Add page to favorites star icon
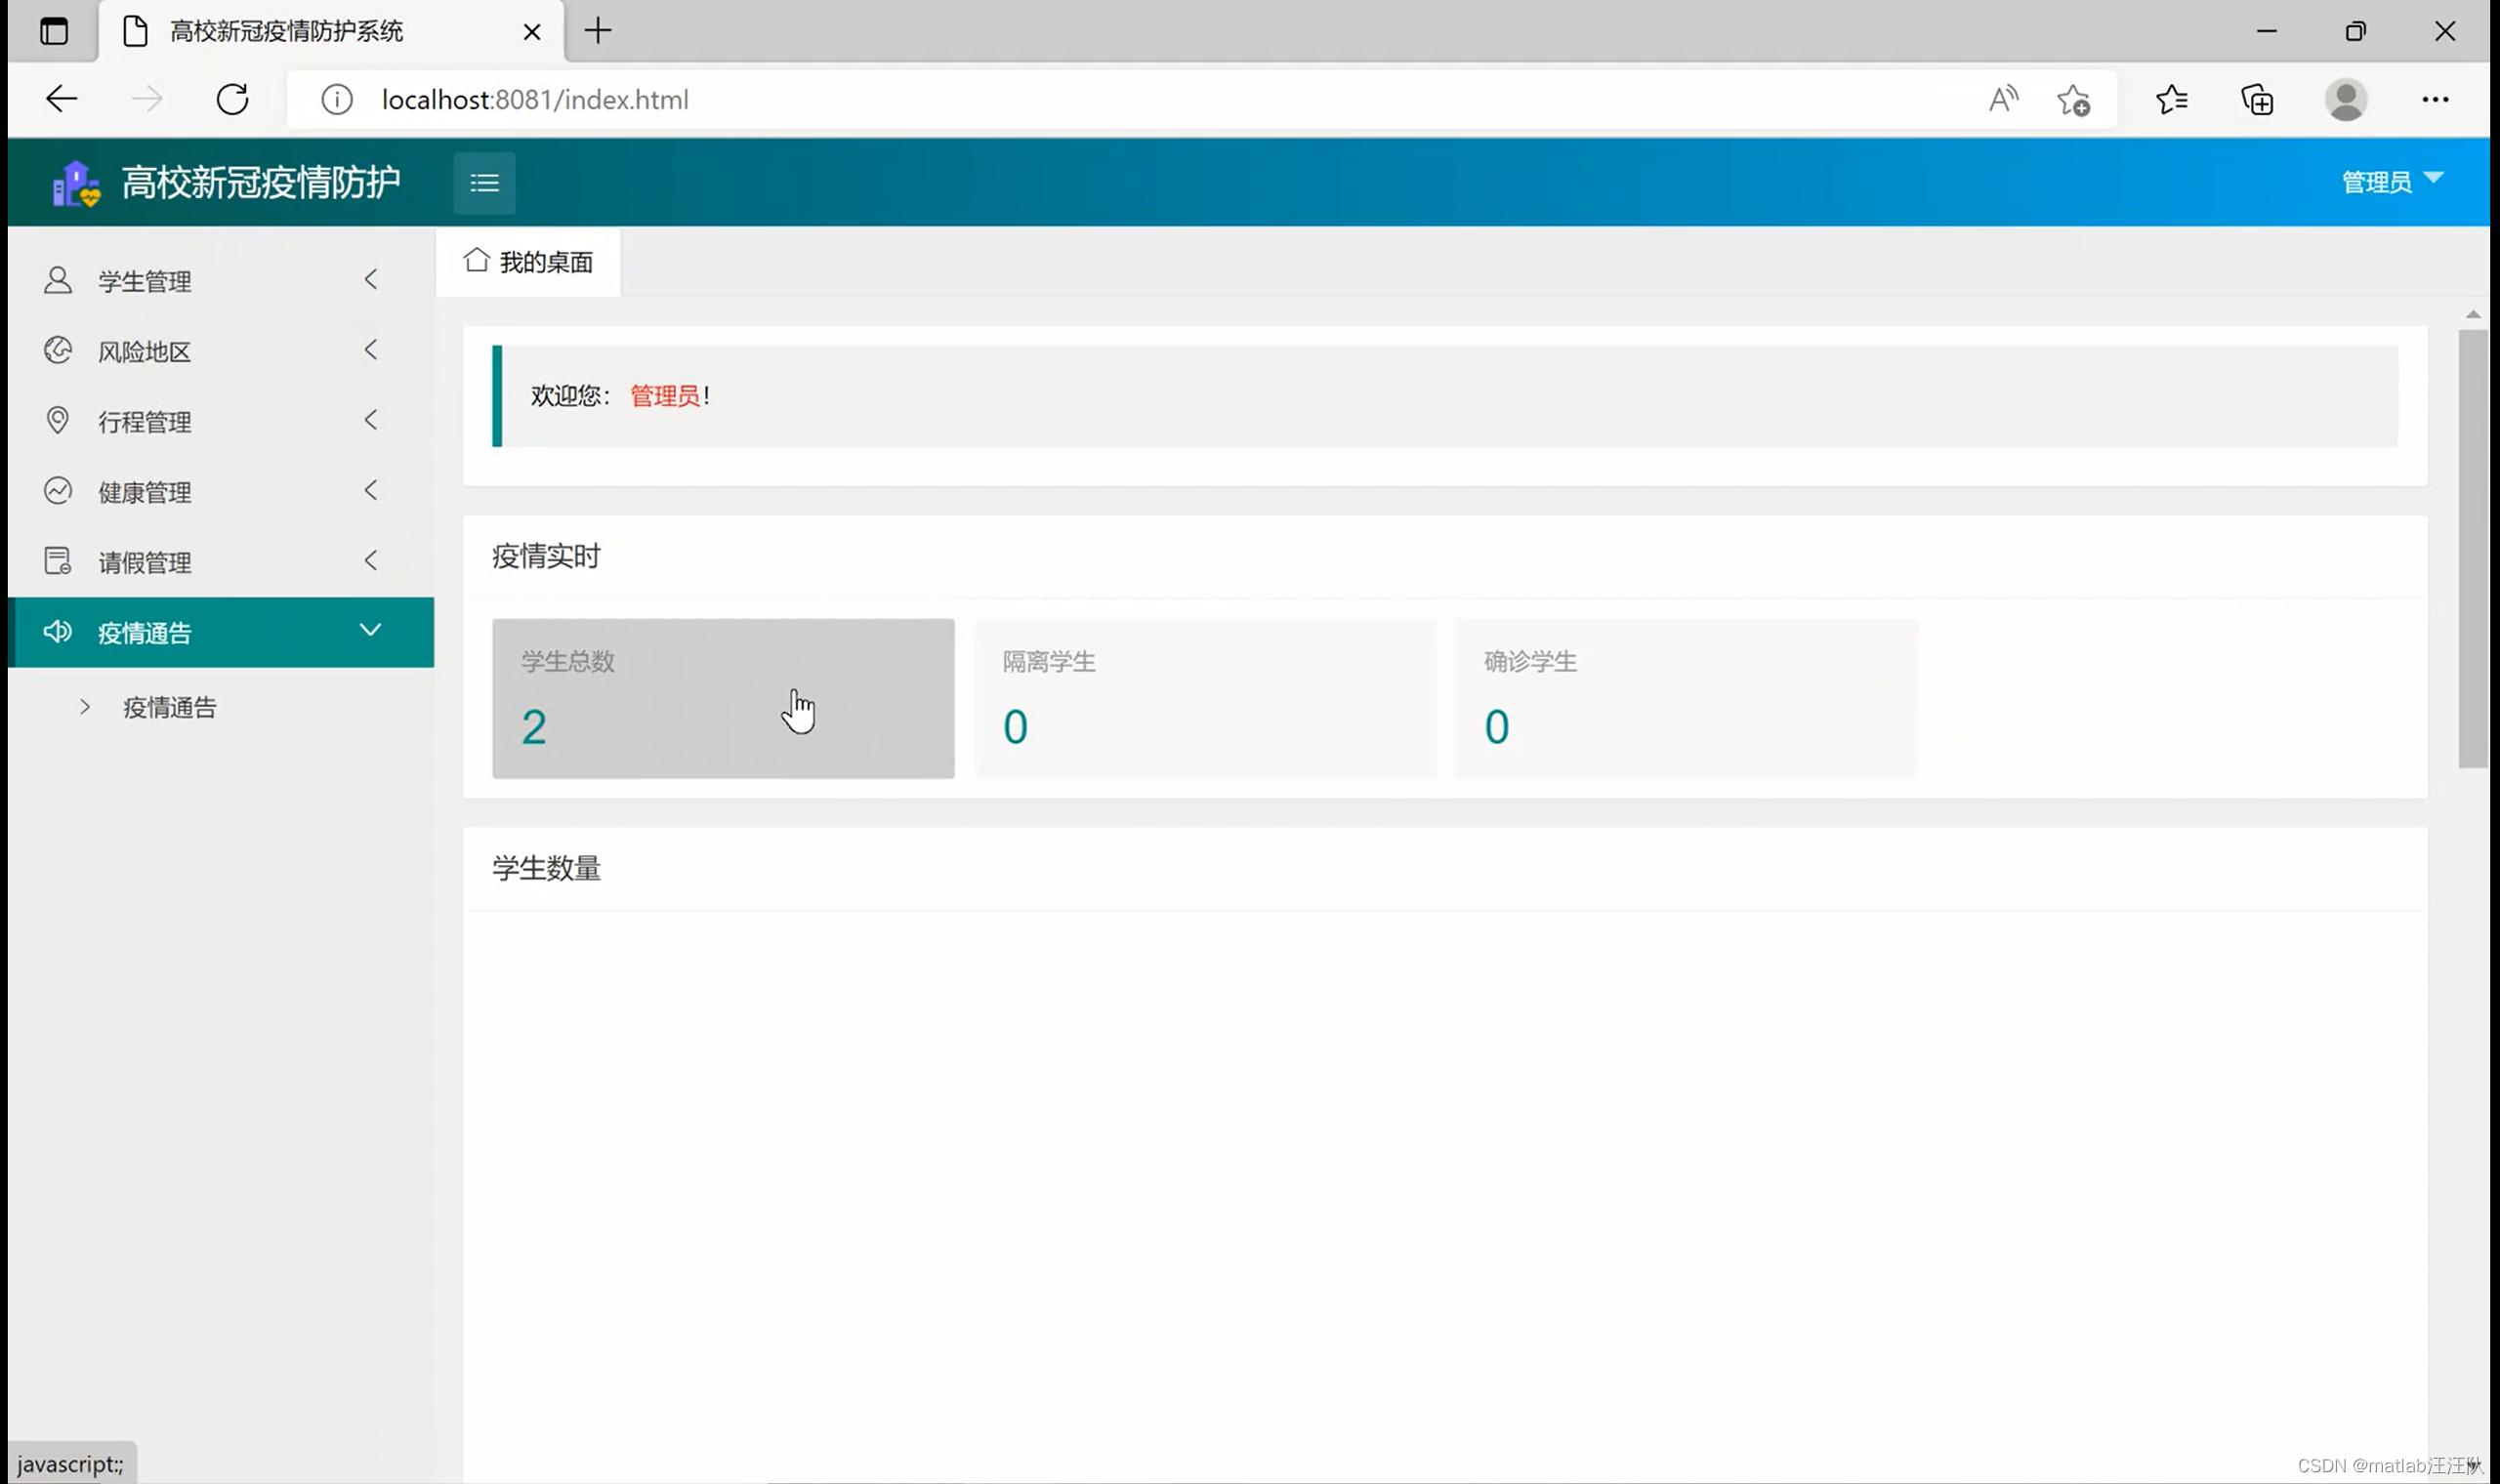The image size is (2500, 1484). [x=2073, y=100]
